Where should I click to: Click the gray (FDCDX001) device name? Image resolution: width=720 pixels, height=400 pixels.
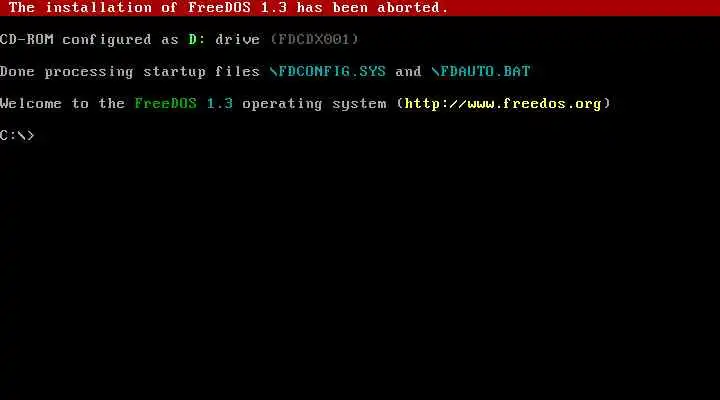[315, 39]
